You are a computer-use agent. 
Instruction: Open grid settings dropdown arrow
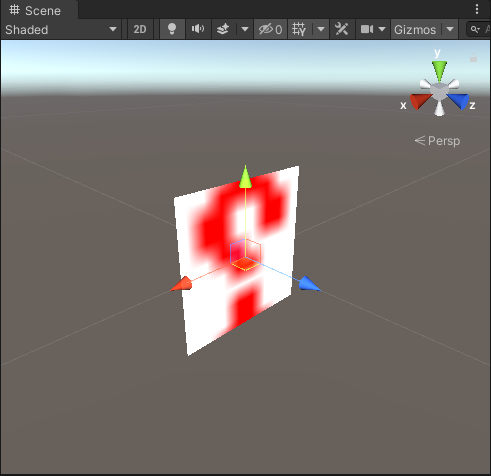(x=321, y=29)
